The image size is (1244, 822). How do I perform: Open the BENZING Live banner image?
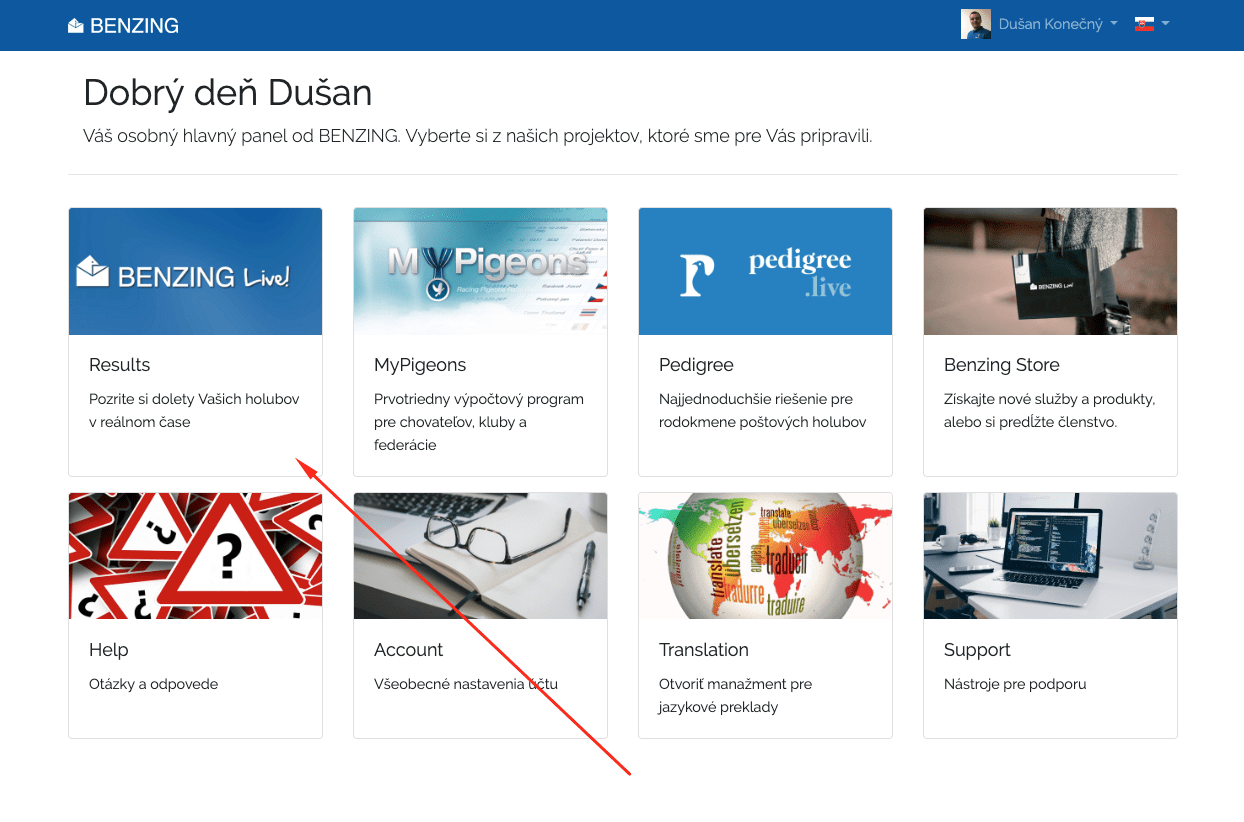click(195, 272)
